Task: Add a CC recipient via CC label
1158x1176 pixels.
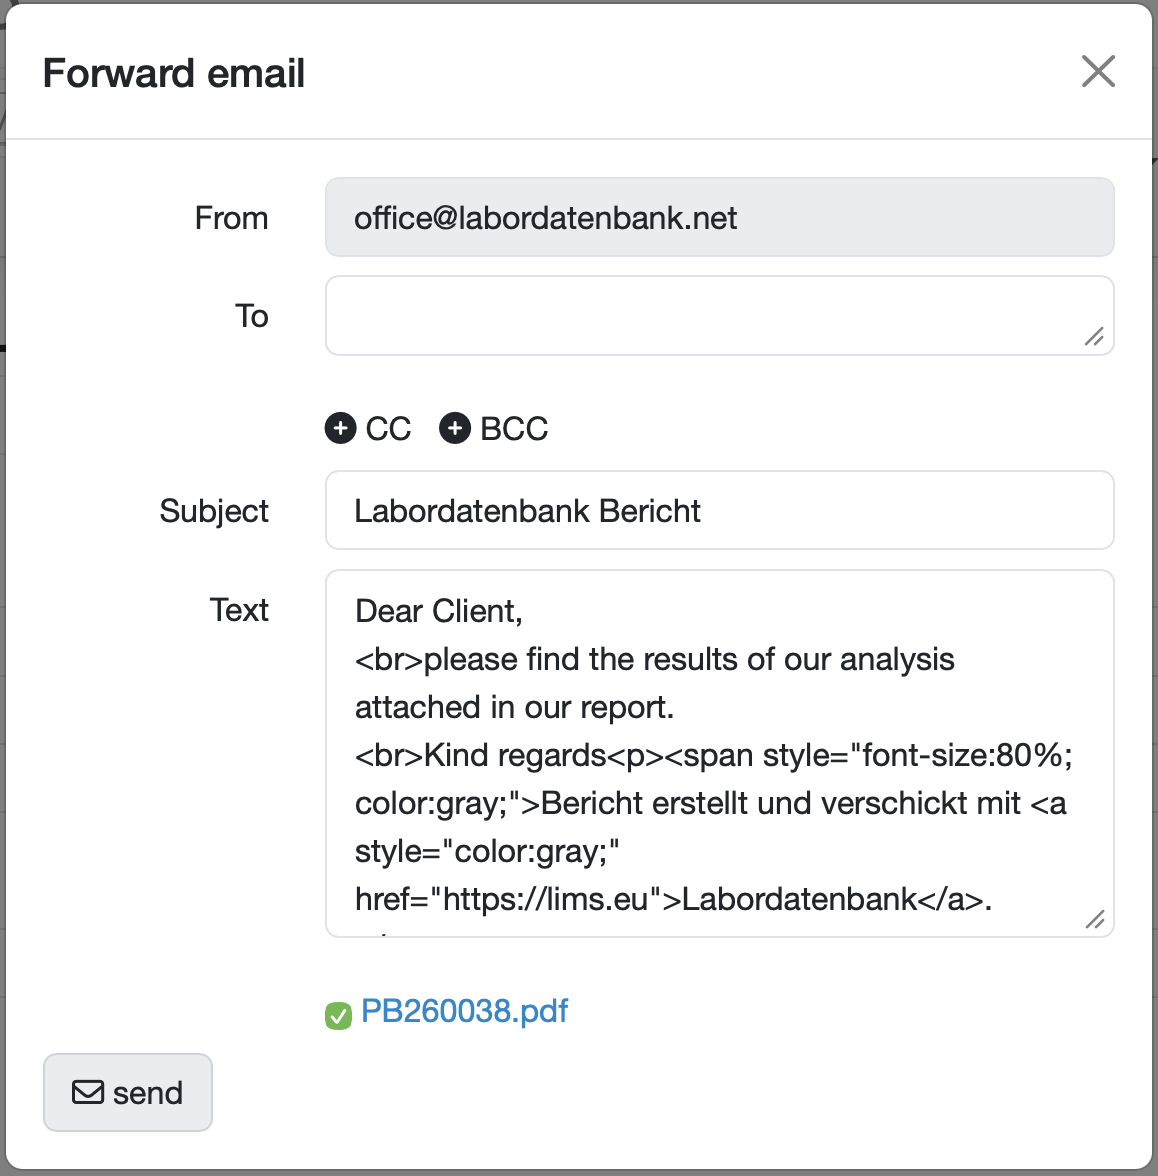Action: pyautogui.click(x=388, y=428)
